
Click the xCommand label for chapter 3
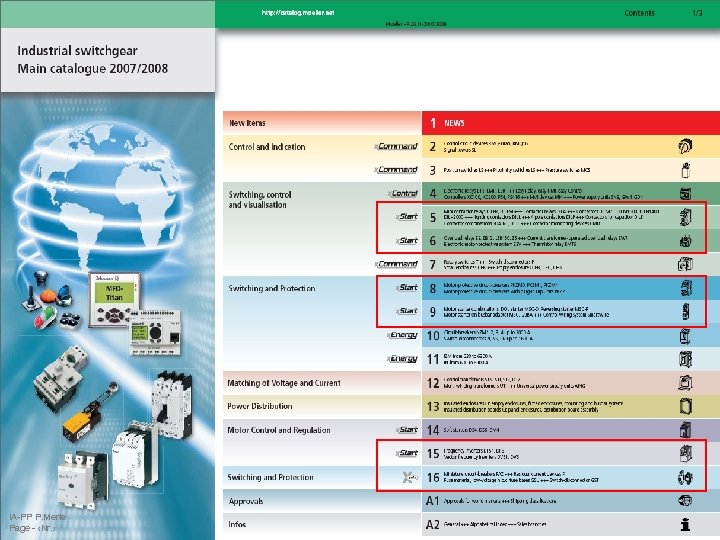[396, 170]
